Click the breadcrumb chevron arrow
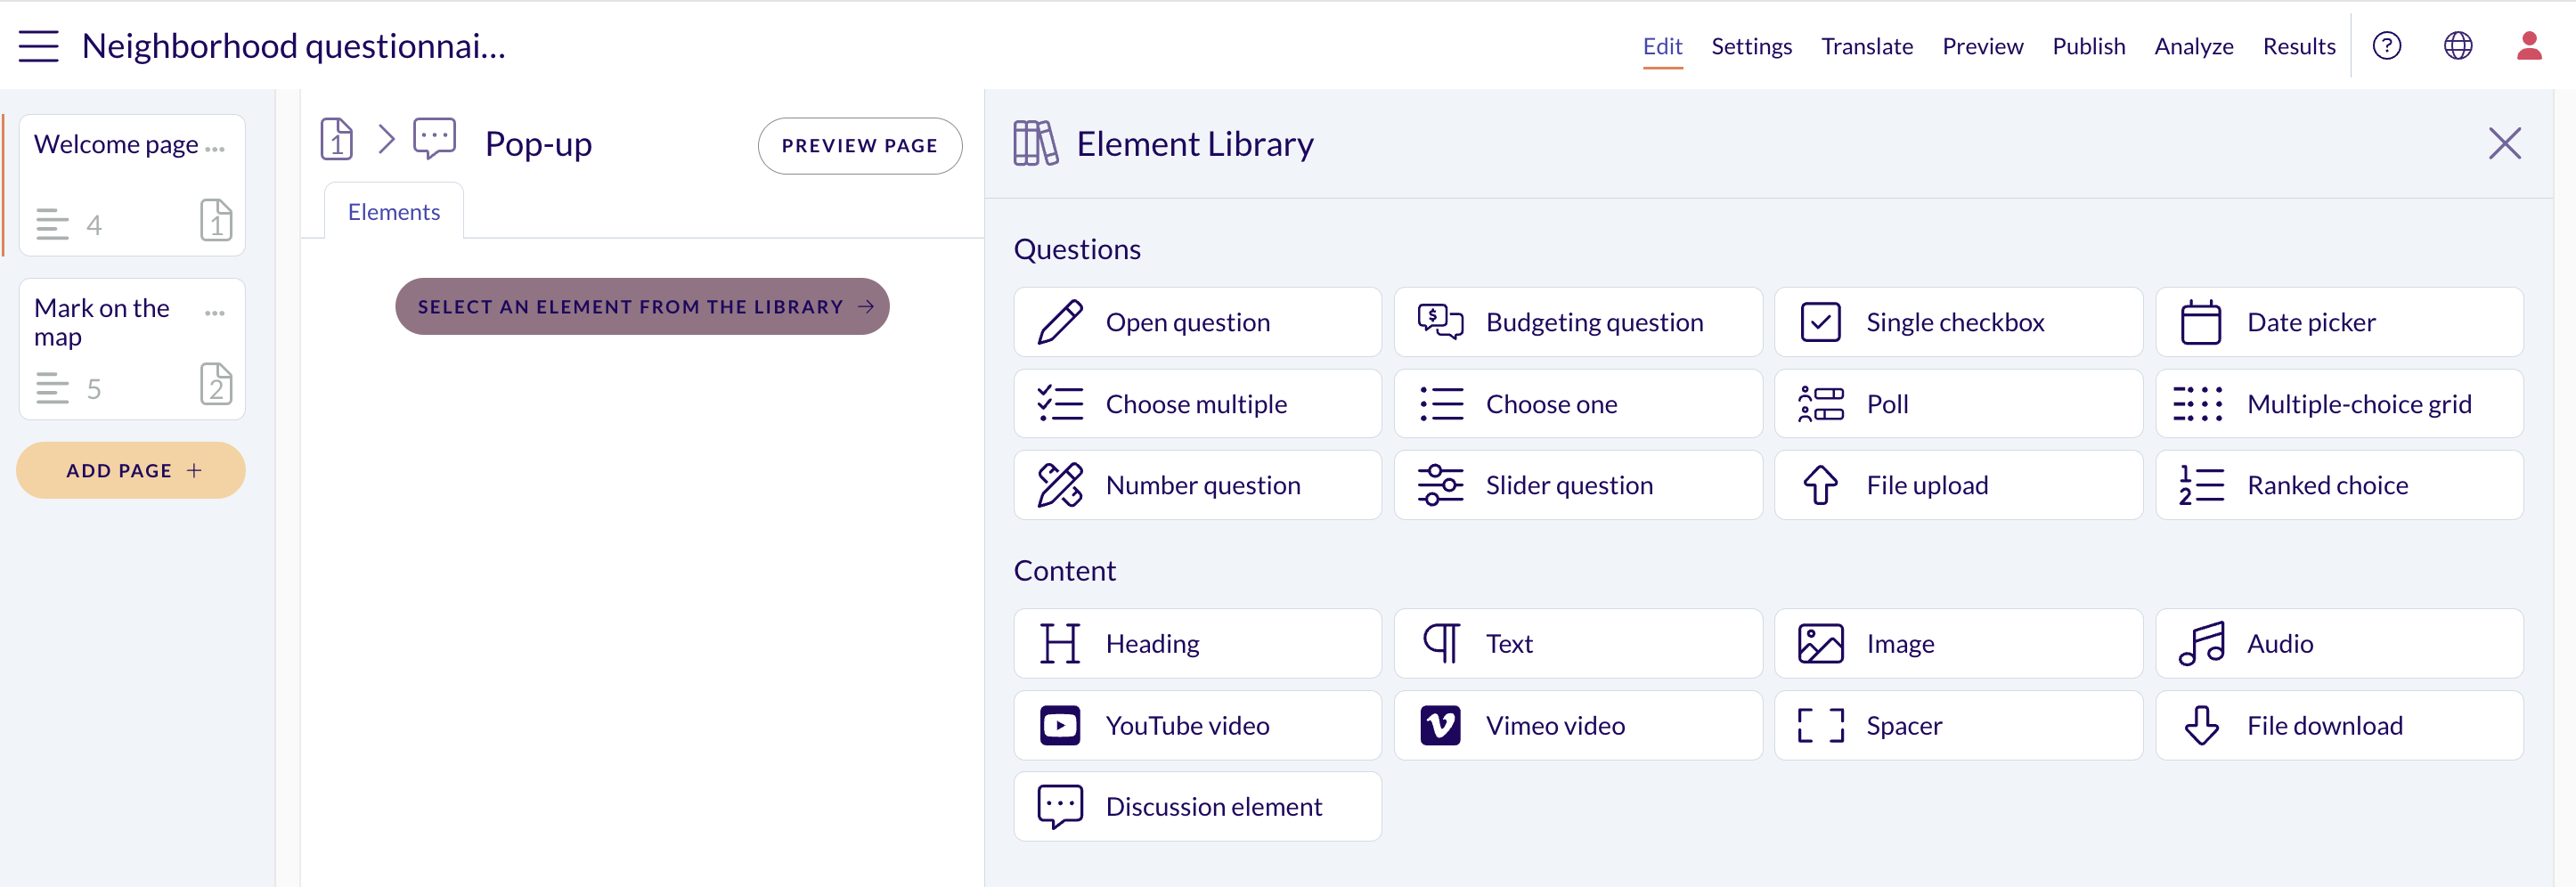Viewport: 2576px width, 887px height. point(386,139)
